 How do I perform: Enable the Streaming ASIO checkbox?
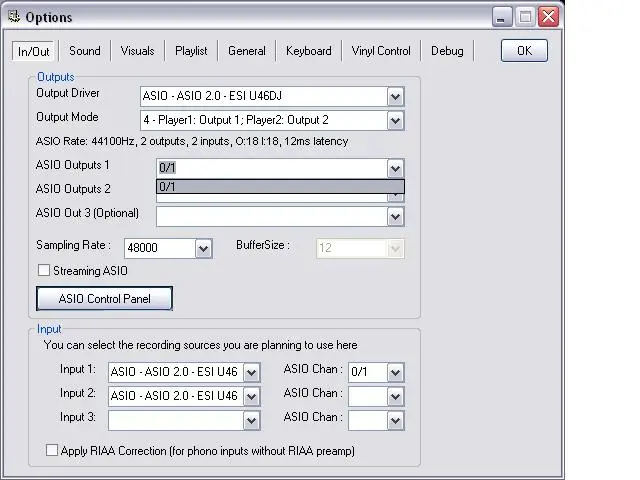tap(44, 270)
